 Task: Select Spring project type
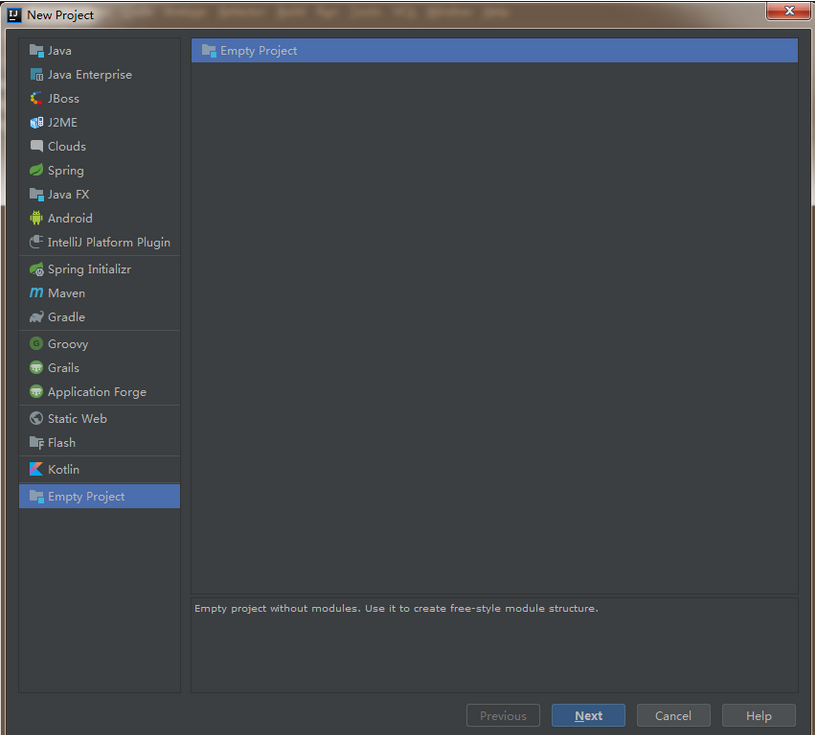(x=99, y=170)
